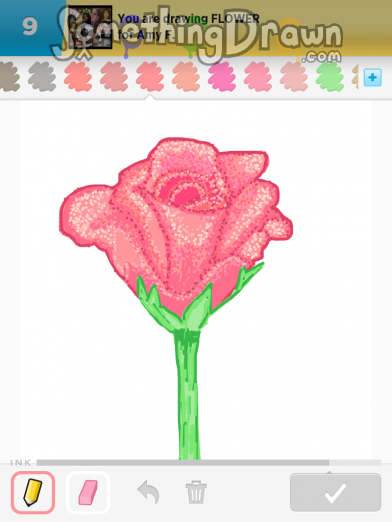Click the turn counter number 9
Image resolution: width=392 pixels, height=522 pixels.
(30, 27)
